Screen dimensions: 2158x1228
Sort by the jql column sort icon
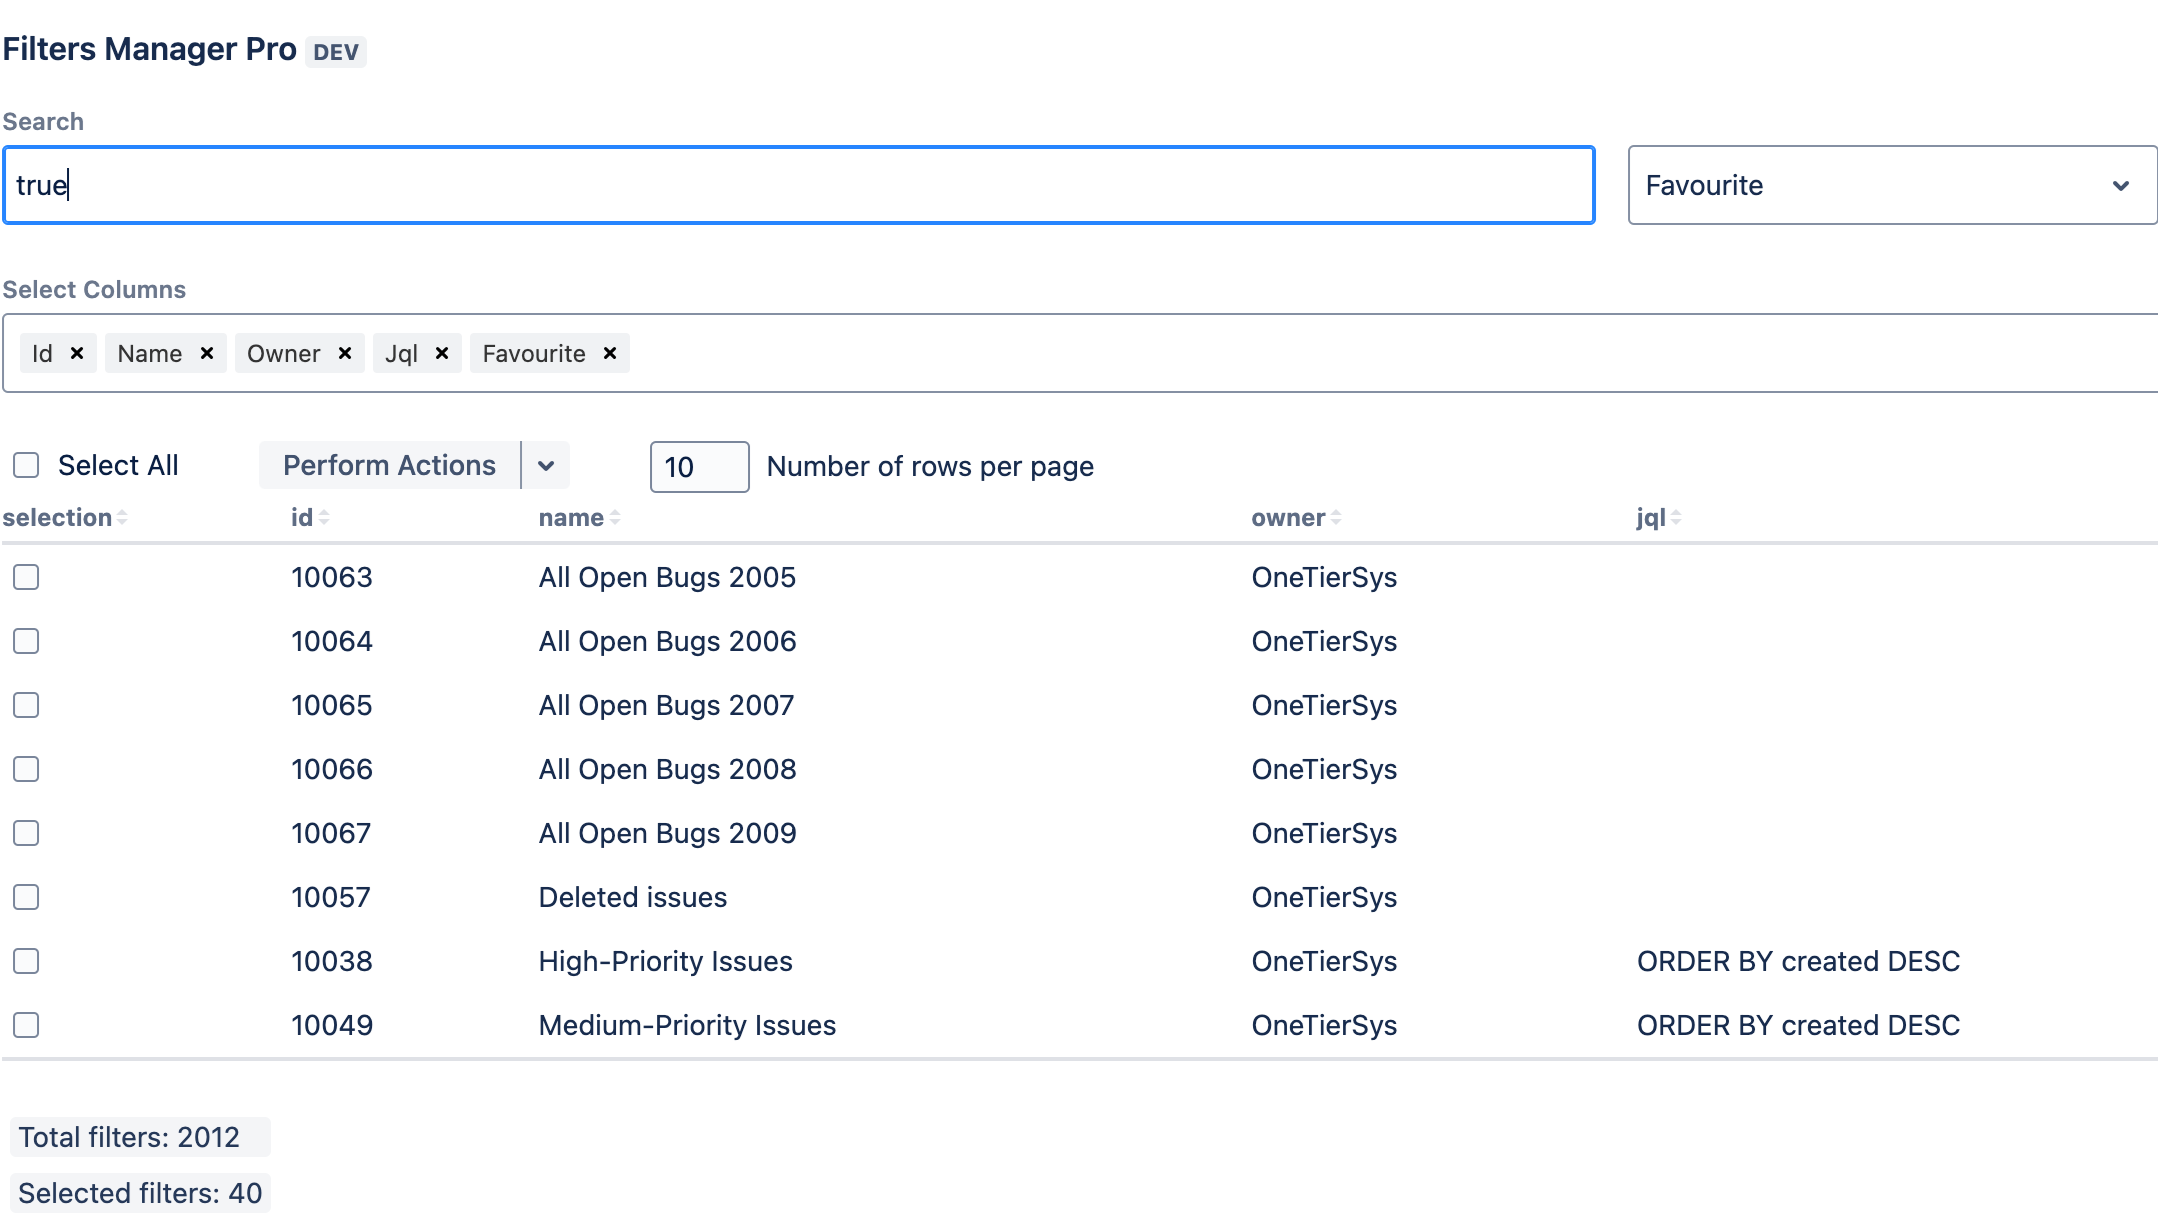[x=1676, y=518]
